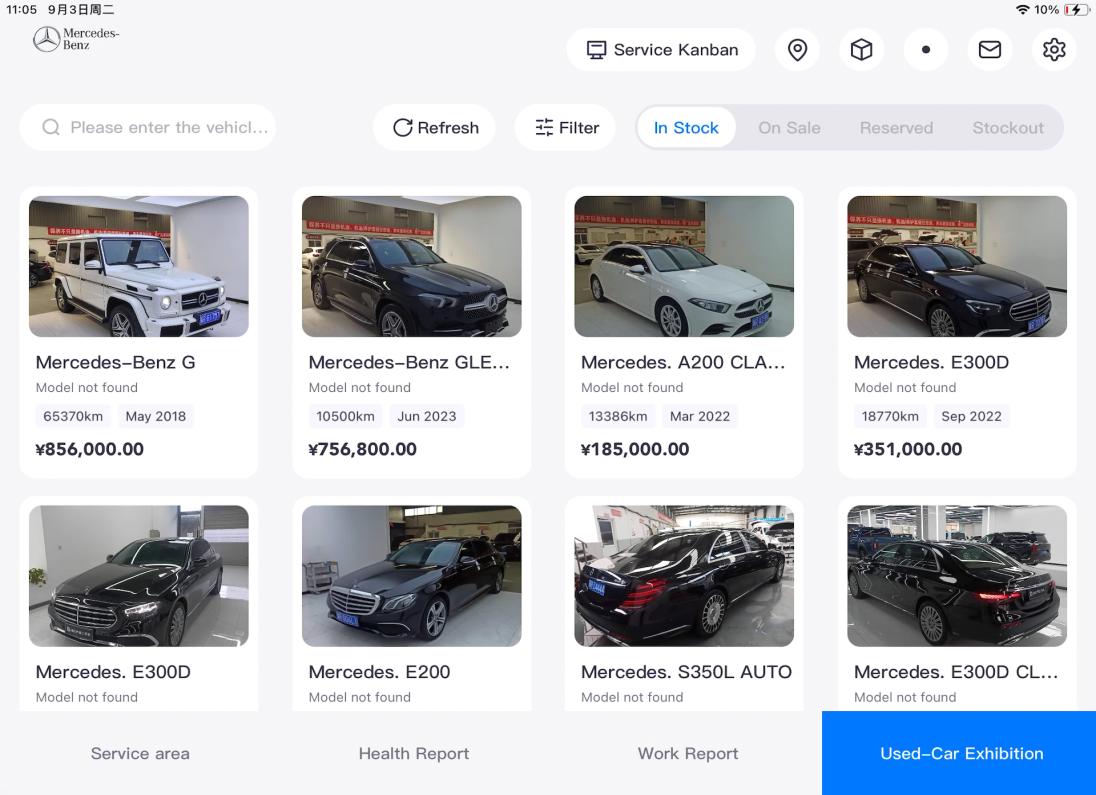This screenshot has width=1096, height=795.
Task: Click the Mercedes. S350L AUTO title
Action: [686, 672]
